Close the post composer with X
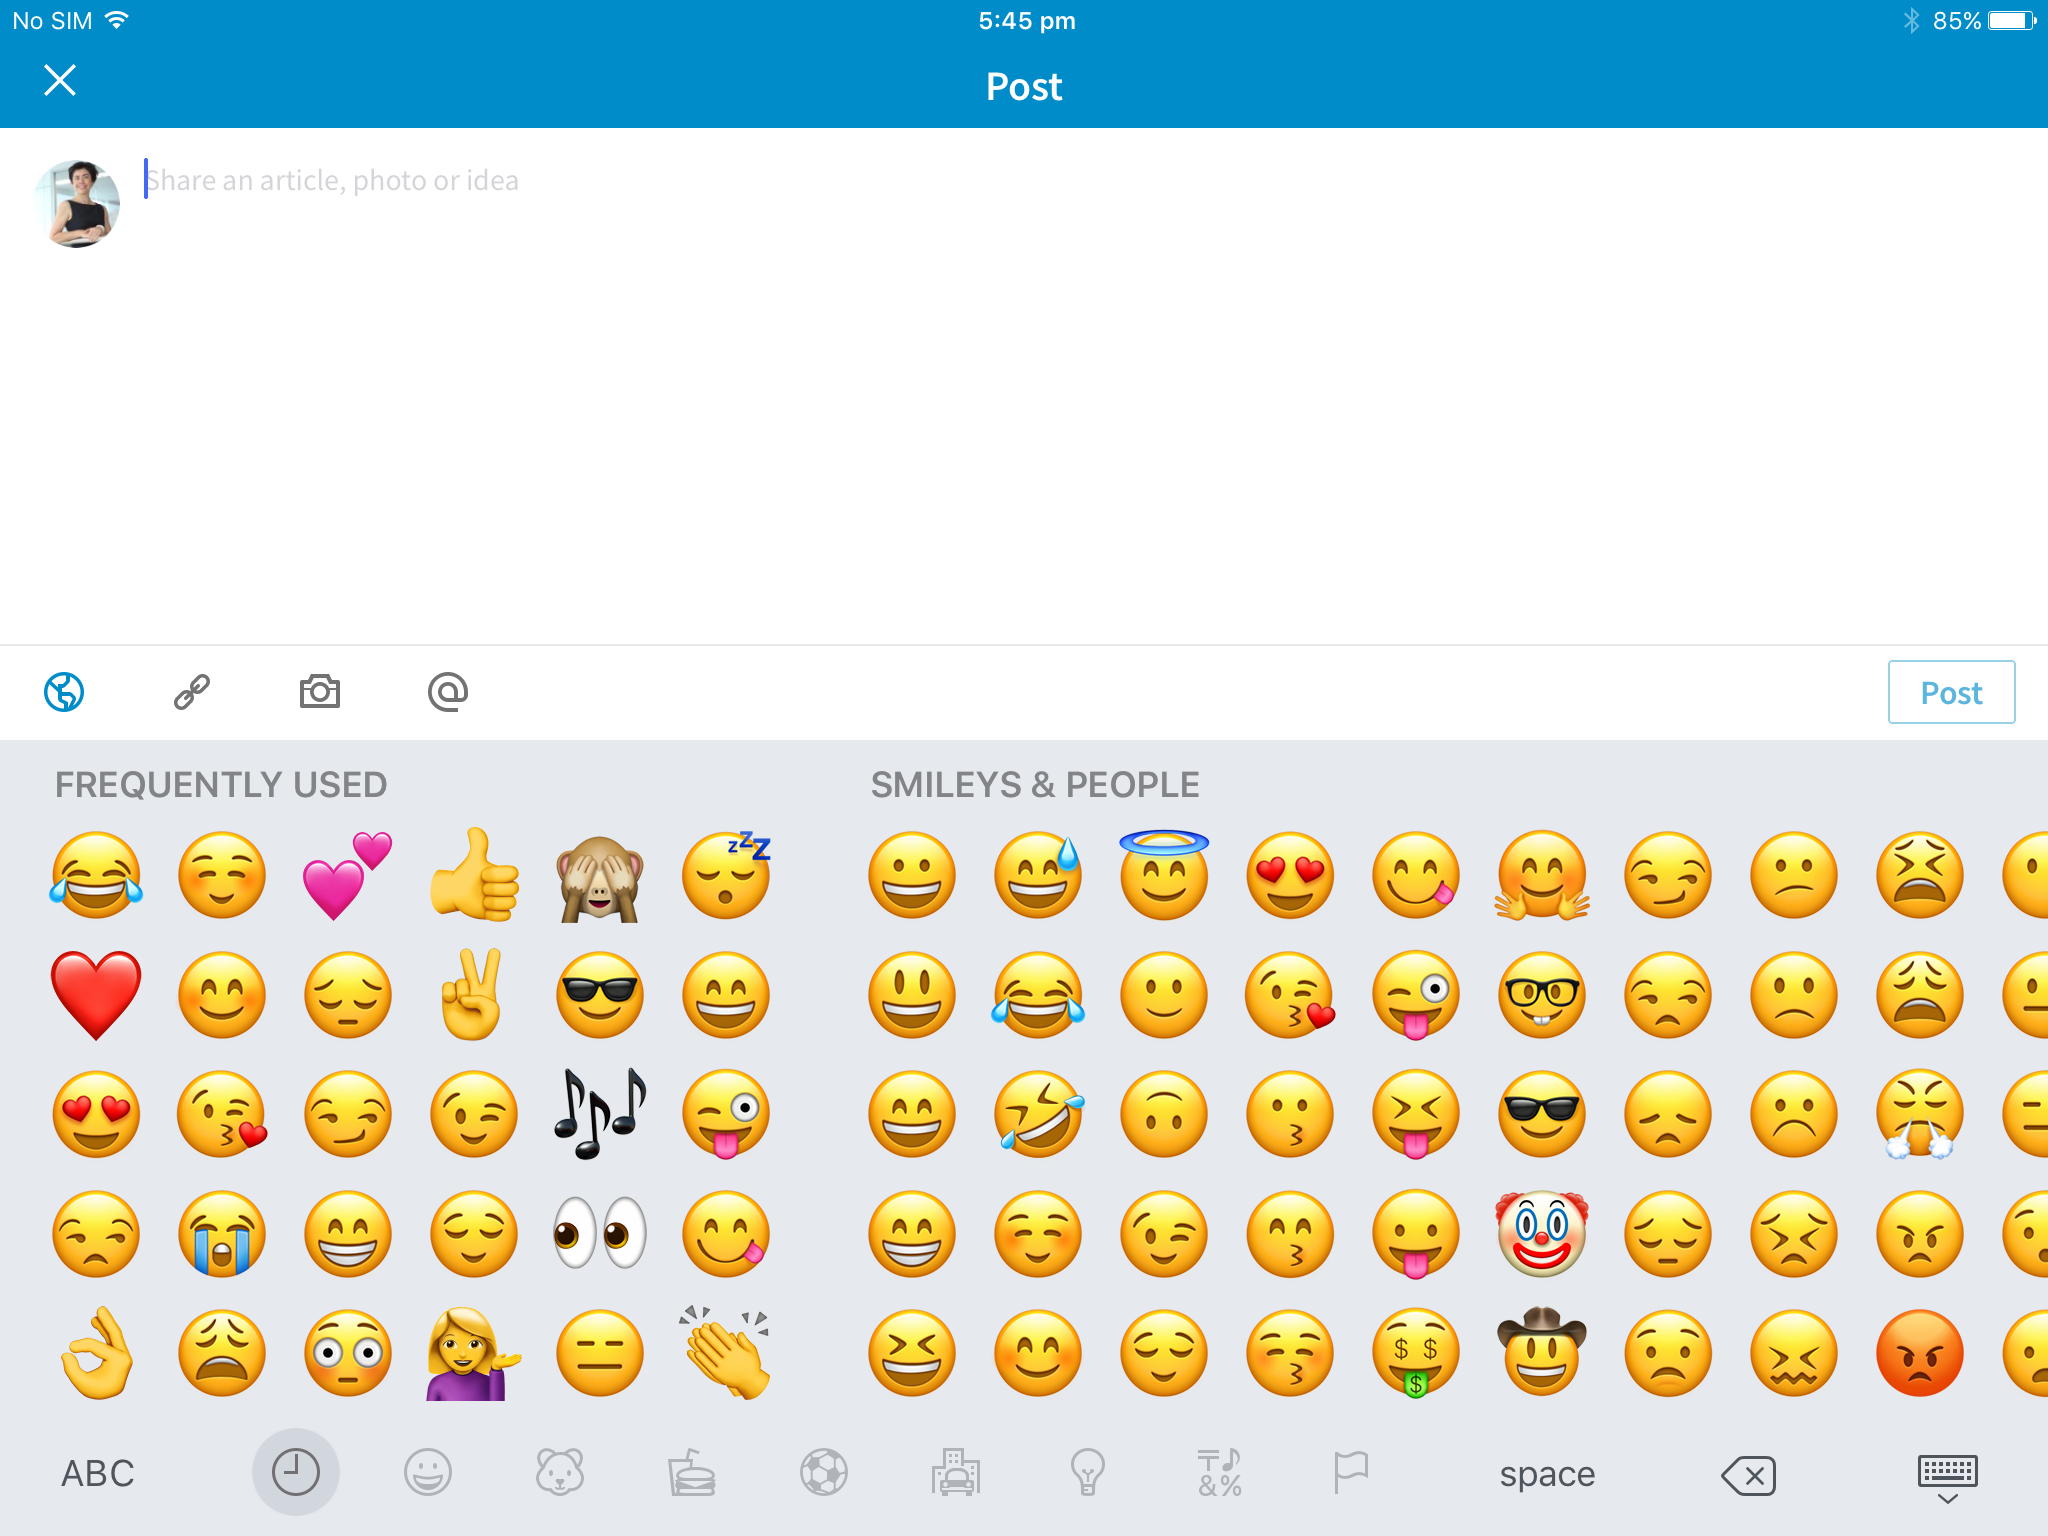 60,81
